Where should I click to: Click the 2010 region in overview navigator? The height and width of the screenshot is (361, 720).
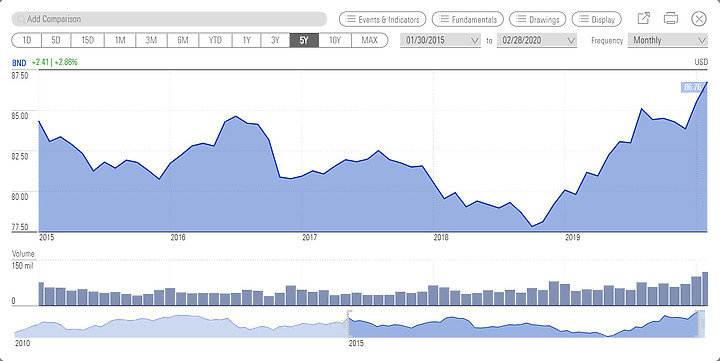coord(21,343)
